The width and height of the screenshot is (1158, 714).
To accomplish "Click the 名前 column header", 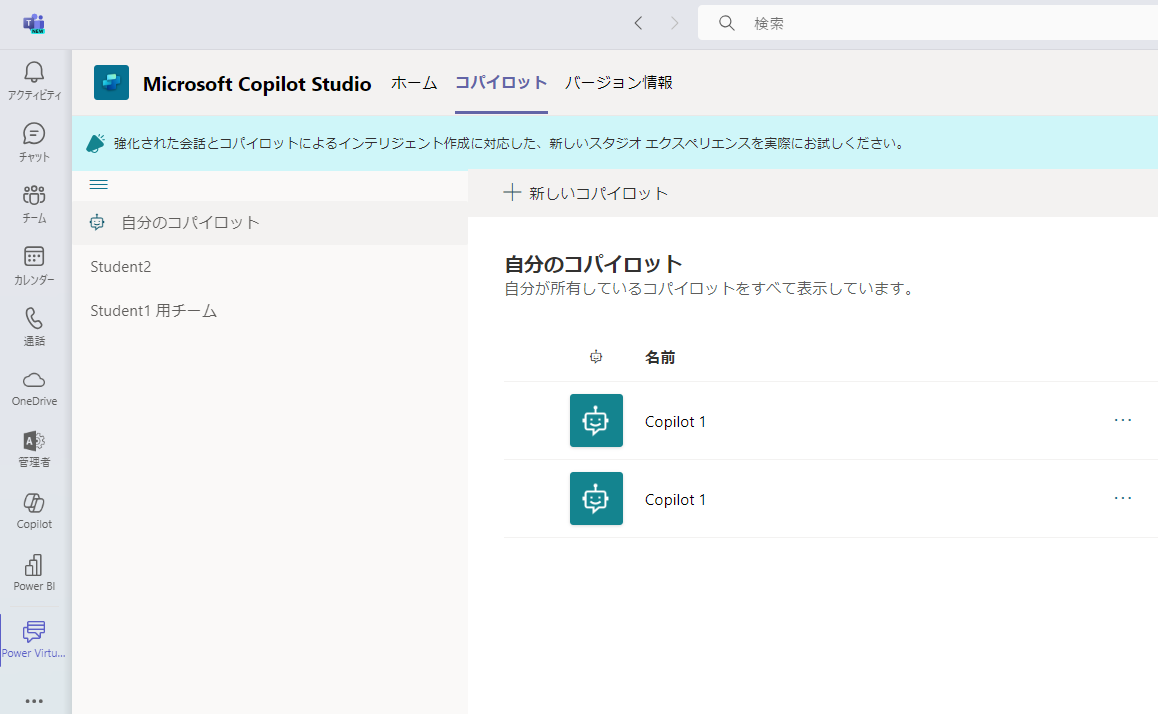I will coord(659,357).
